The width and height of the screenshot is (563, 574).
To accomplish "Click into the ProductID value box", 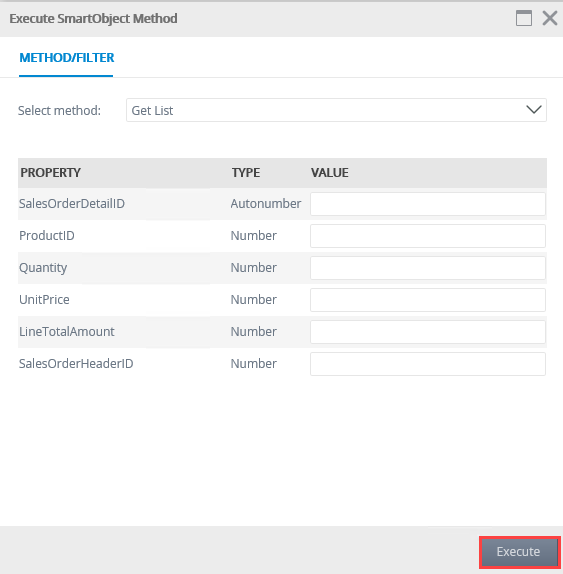I will coord(428,236).
